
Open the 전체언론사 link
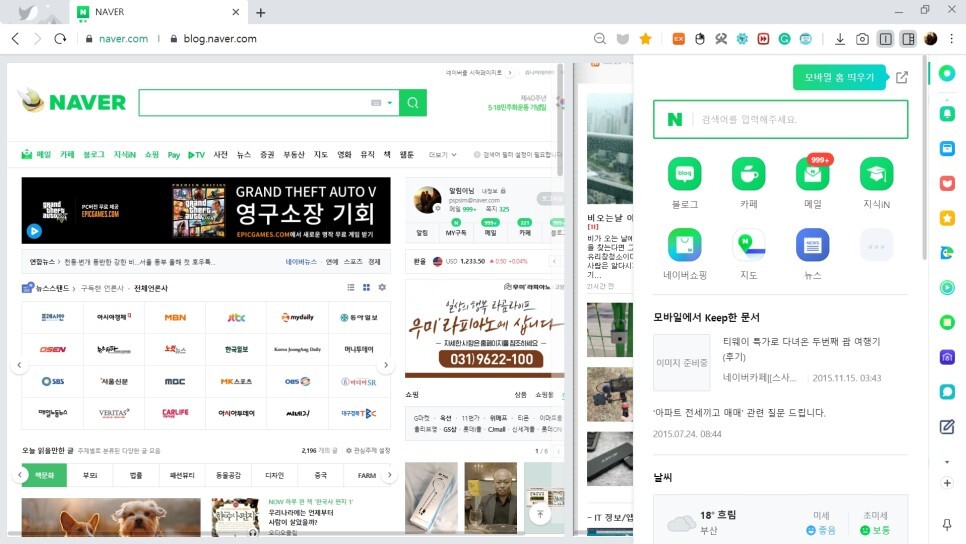pyautogui.click(x=151, y=288)
